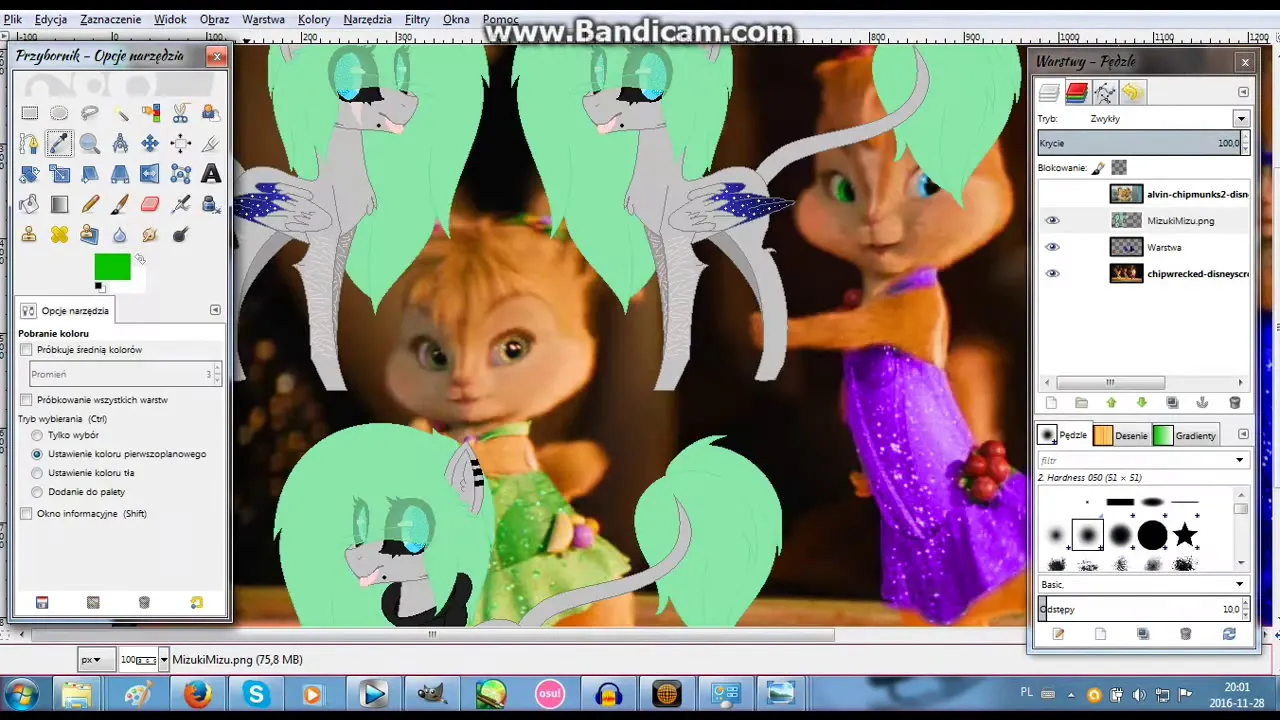Screen dimensions: 1280x720
Task: Select the Smudge tool
Action: [x=150, y=234]
